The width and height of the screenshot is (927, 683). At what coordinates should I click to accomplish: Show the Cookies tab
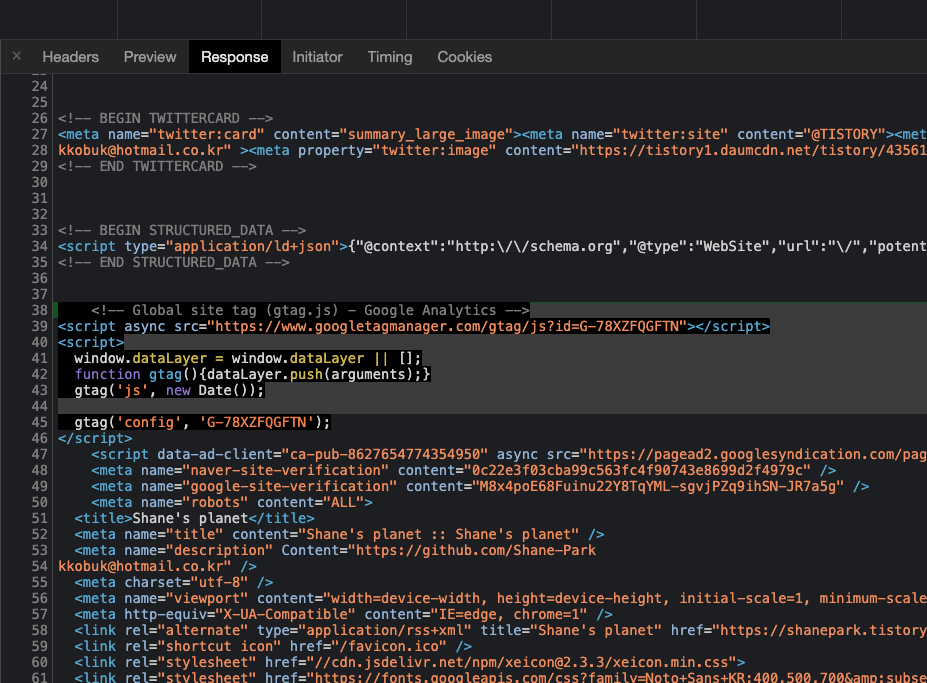pyautogui.click(x=465, y=57)
